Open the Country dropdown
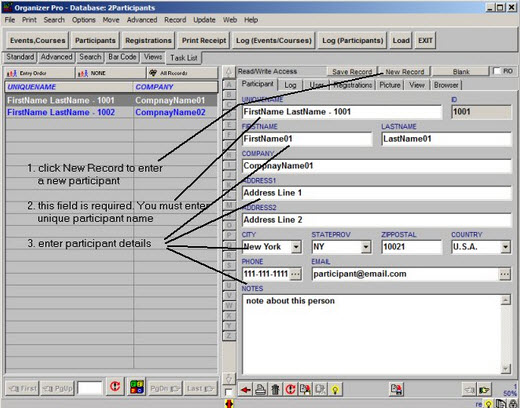520x408 pixels. (505, 247)
